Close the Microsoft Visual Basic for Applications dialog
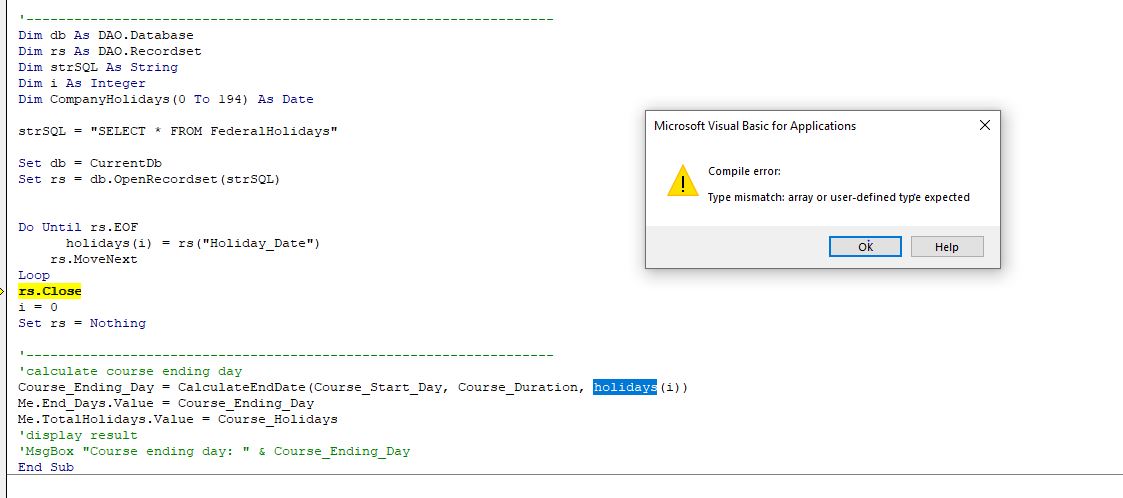1123x498 pixels. (x=984, y=126)
